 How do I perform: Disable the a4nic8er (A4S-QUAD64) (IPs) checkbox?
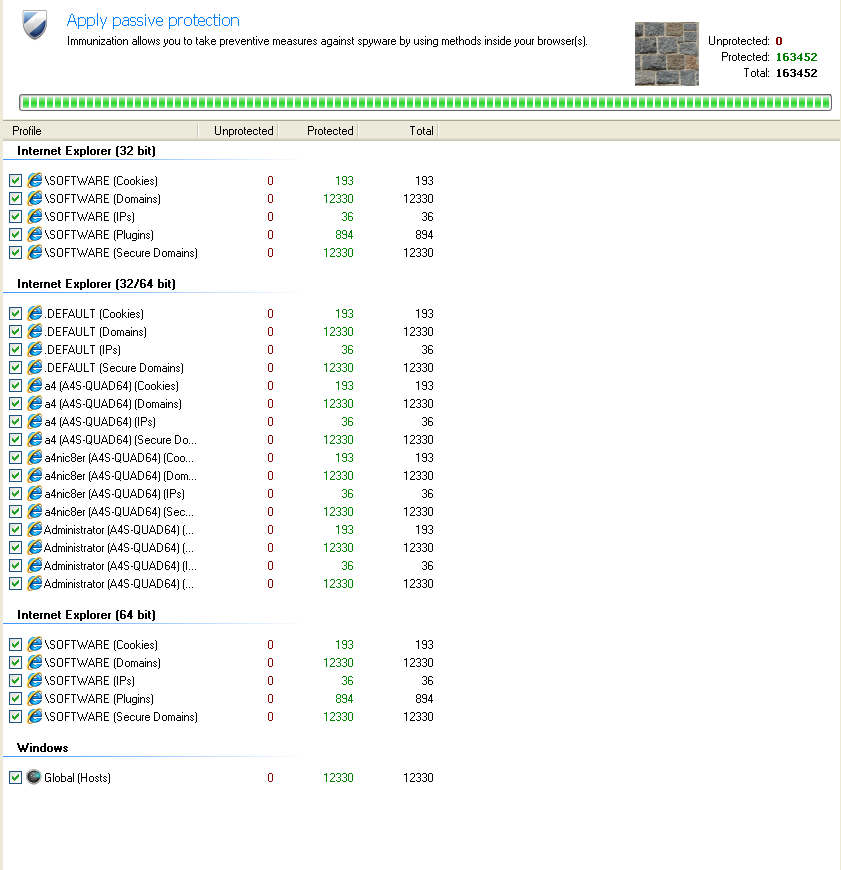16,494
